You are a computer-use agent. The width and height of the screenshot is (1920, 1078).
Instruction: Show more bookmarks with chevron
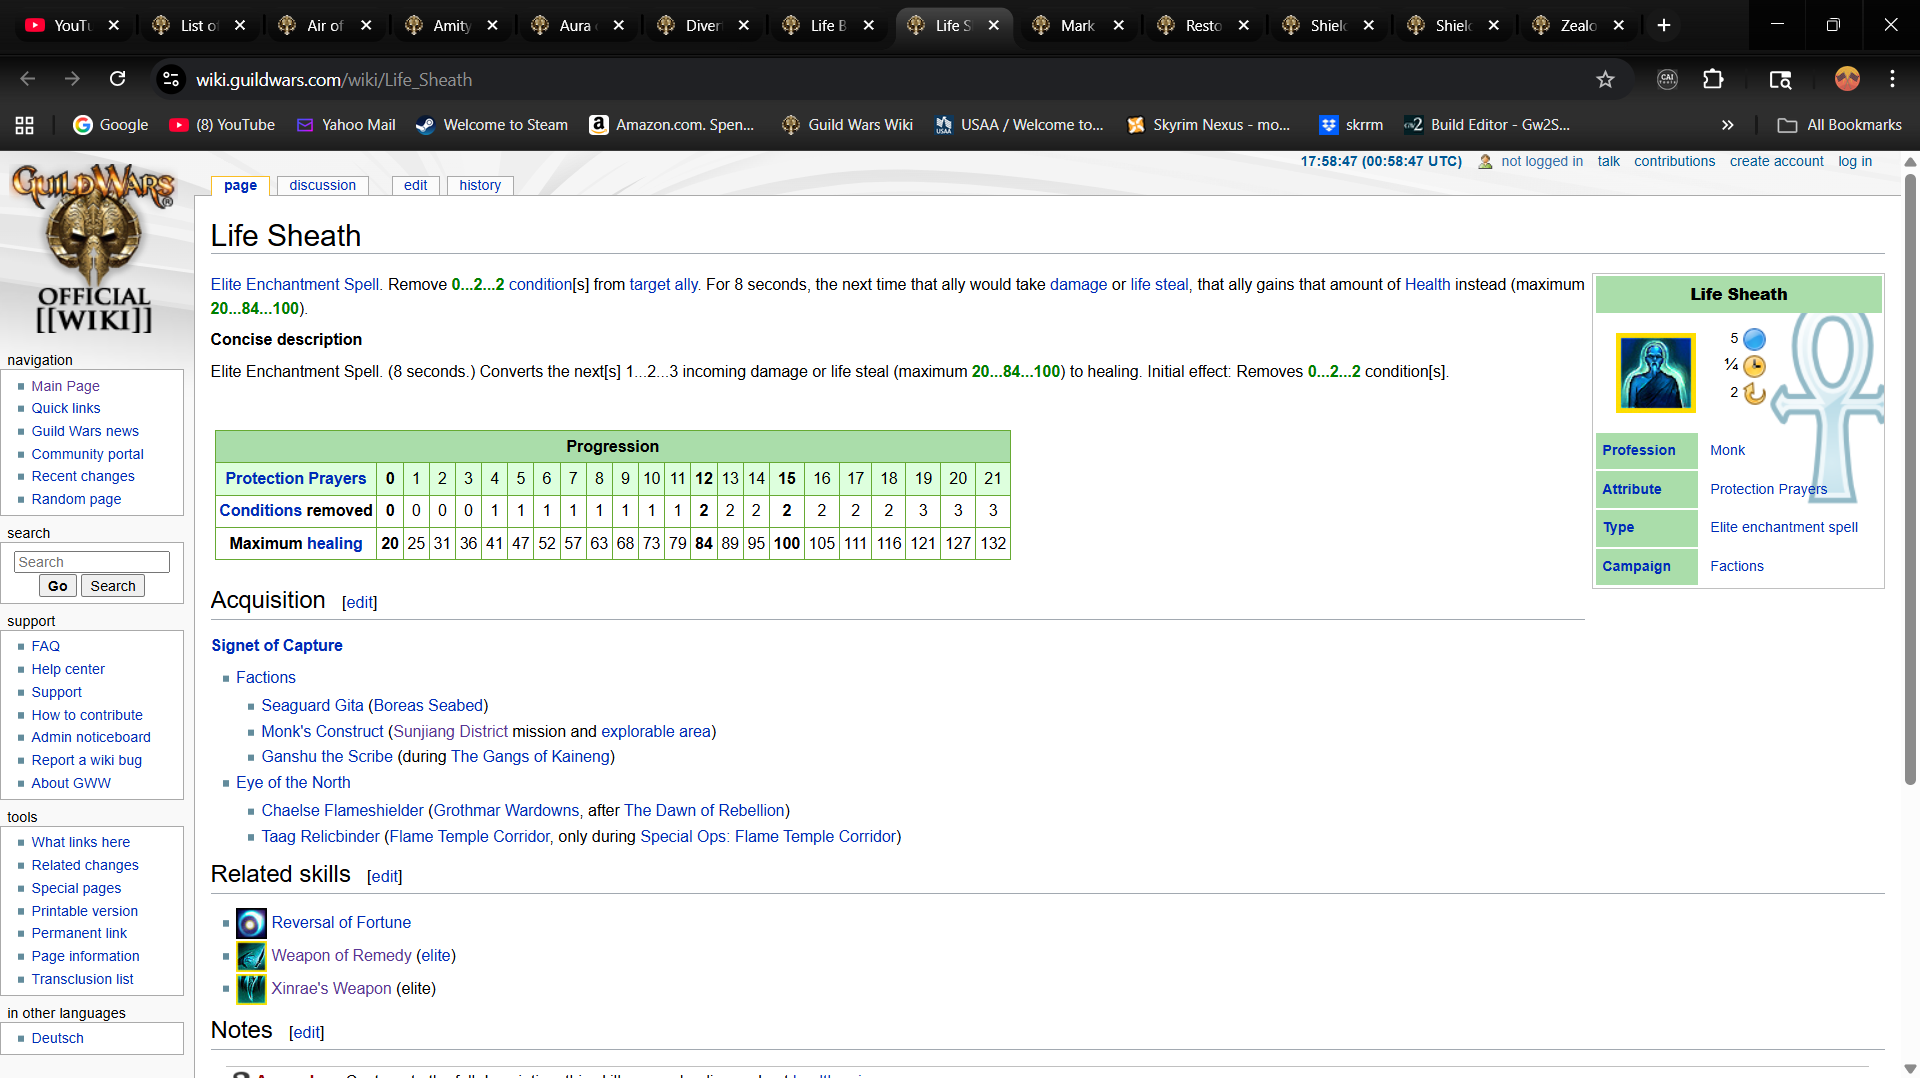click(x=1727, y=125)
